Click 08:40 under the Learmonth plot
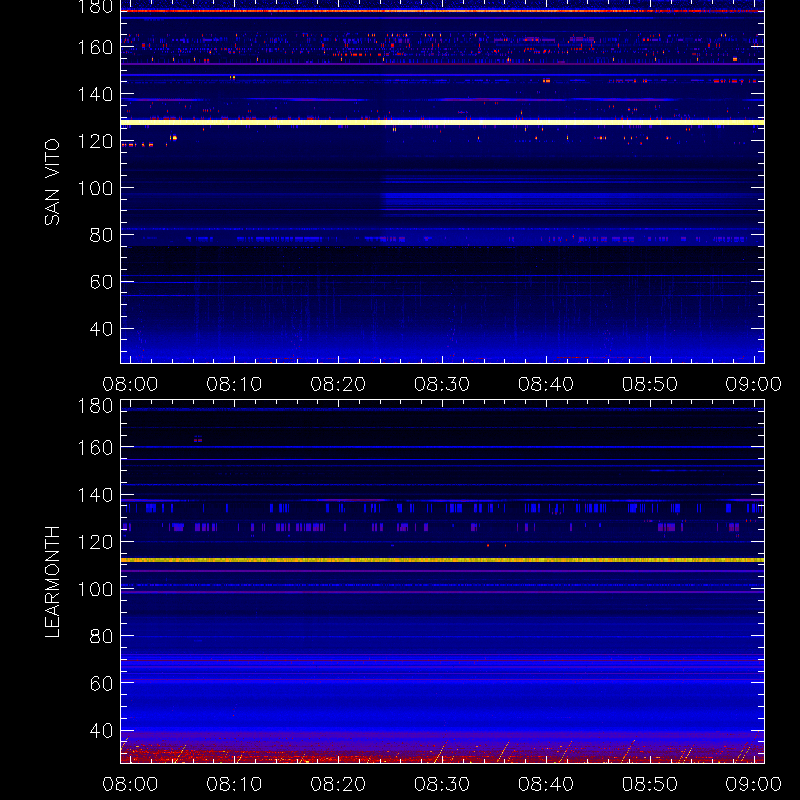The image size is (800, 800). point(546,784)
